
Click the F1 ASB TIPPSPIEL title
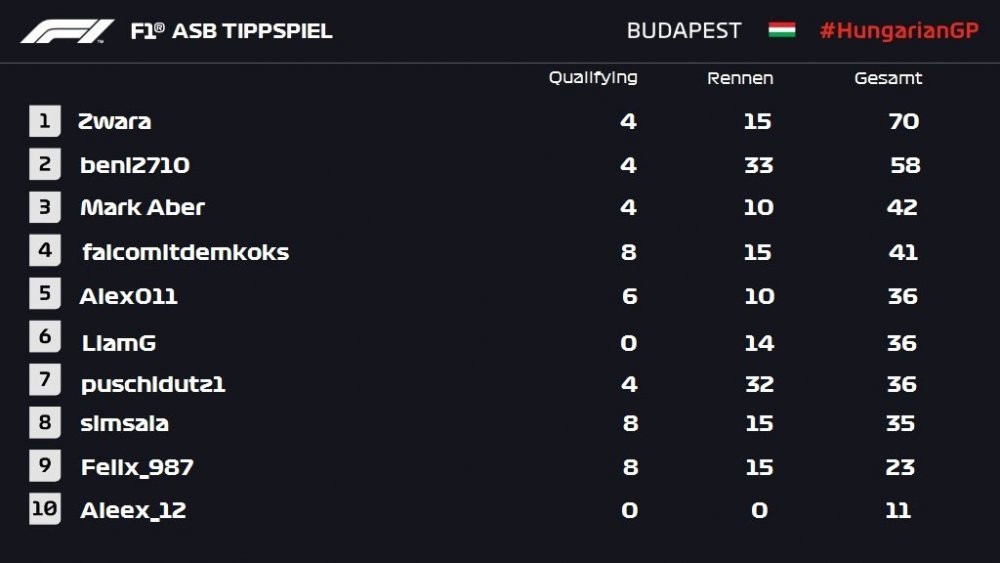231,31
